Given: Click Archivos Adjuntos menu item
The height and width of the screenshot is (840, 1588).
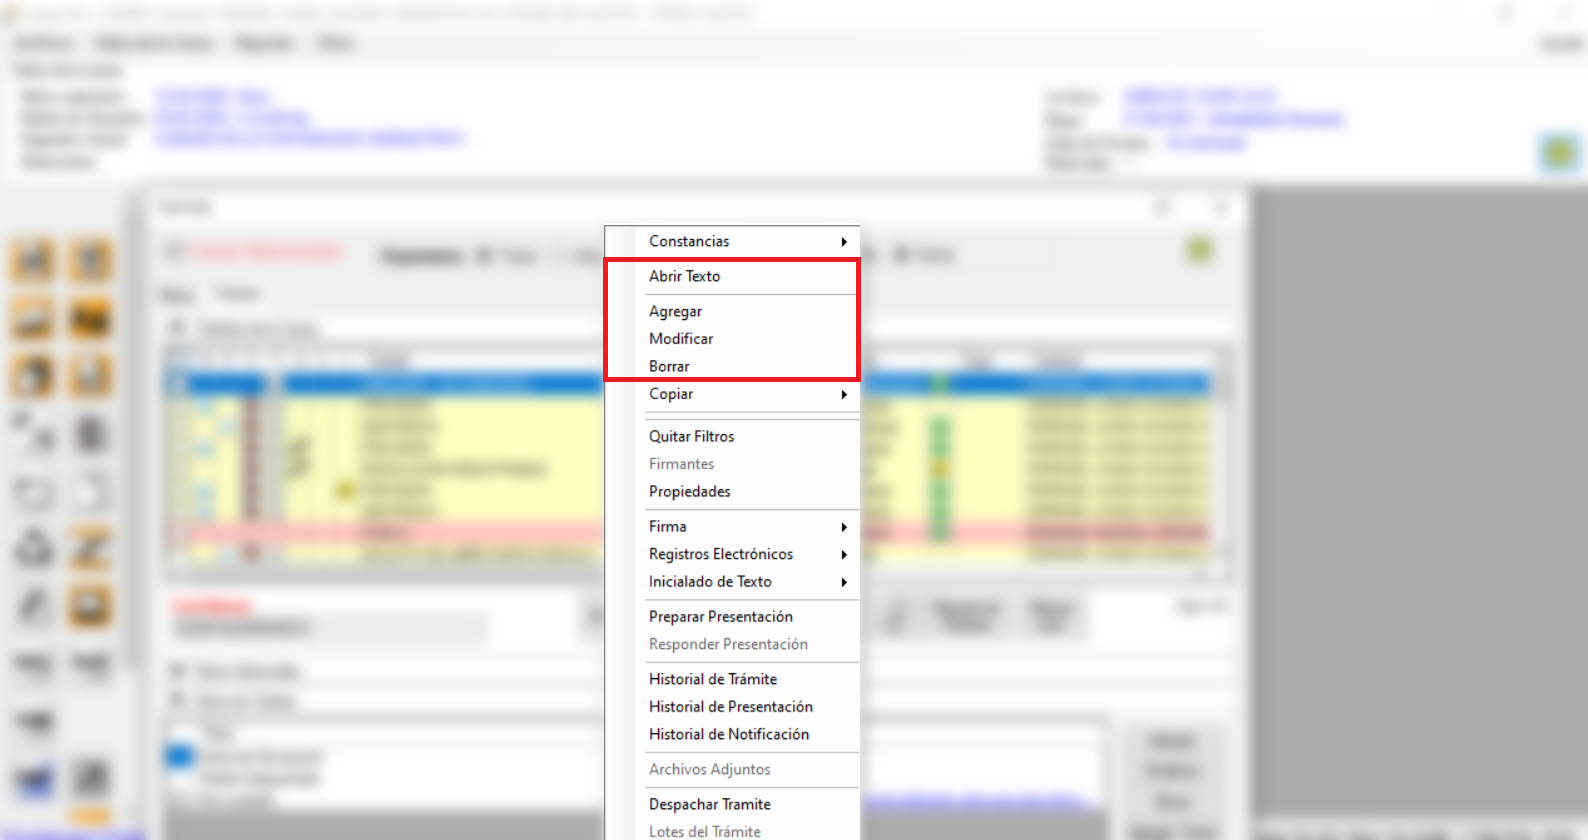Looking at the screenshot, I should pos(709,769).
